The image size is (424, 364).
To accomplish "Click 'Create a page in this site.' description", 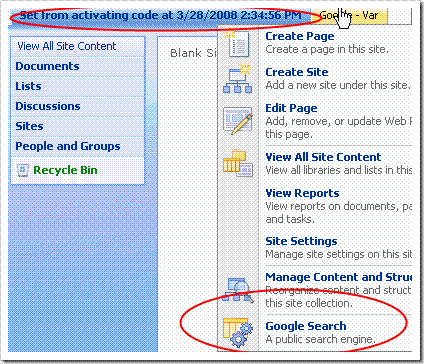I will [327, 49].
